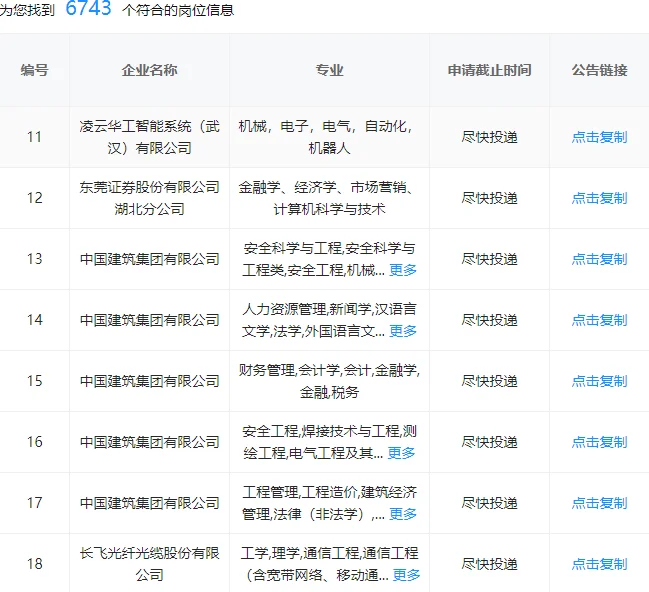Click row number 17
This screenshot has height=592, width=649.
click(x=34, y=503)
